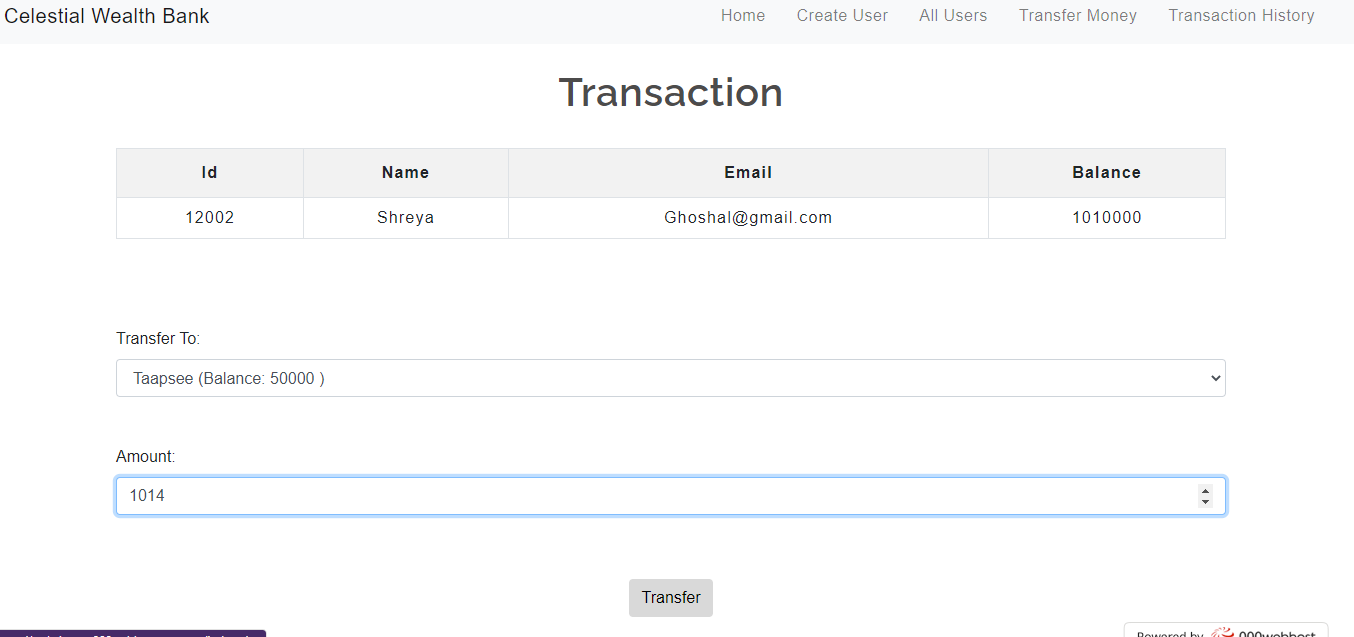The image size is (1354, 637).
Task: Click inside the Amount input field
Action: (600, 495)
